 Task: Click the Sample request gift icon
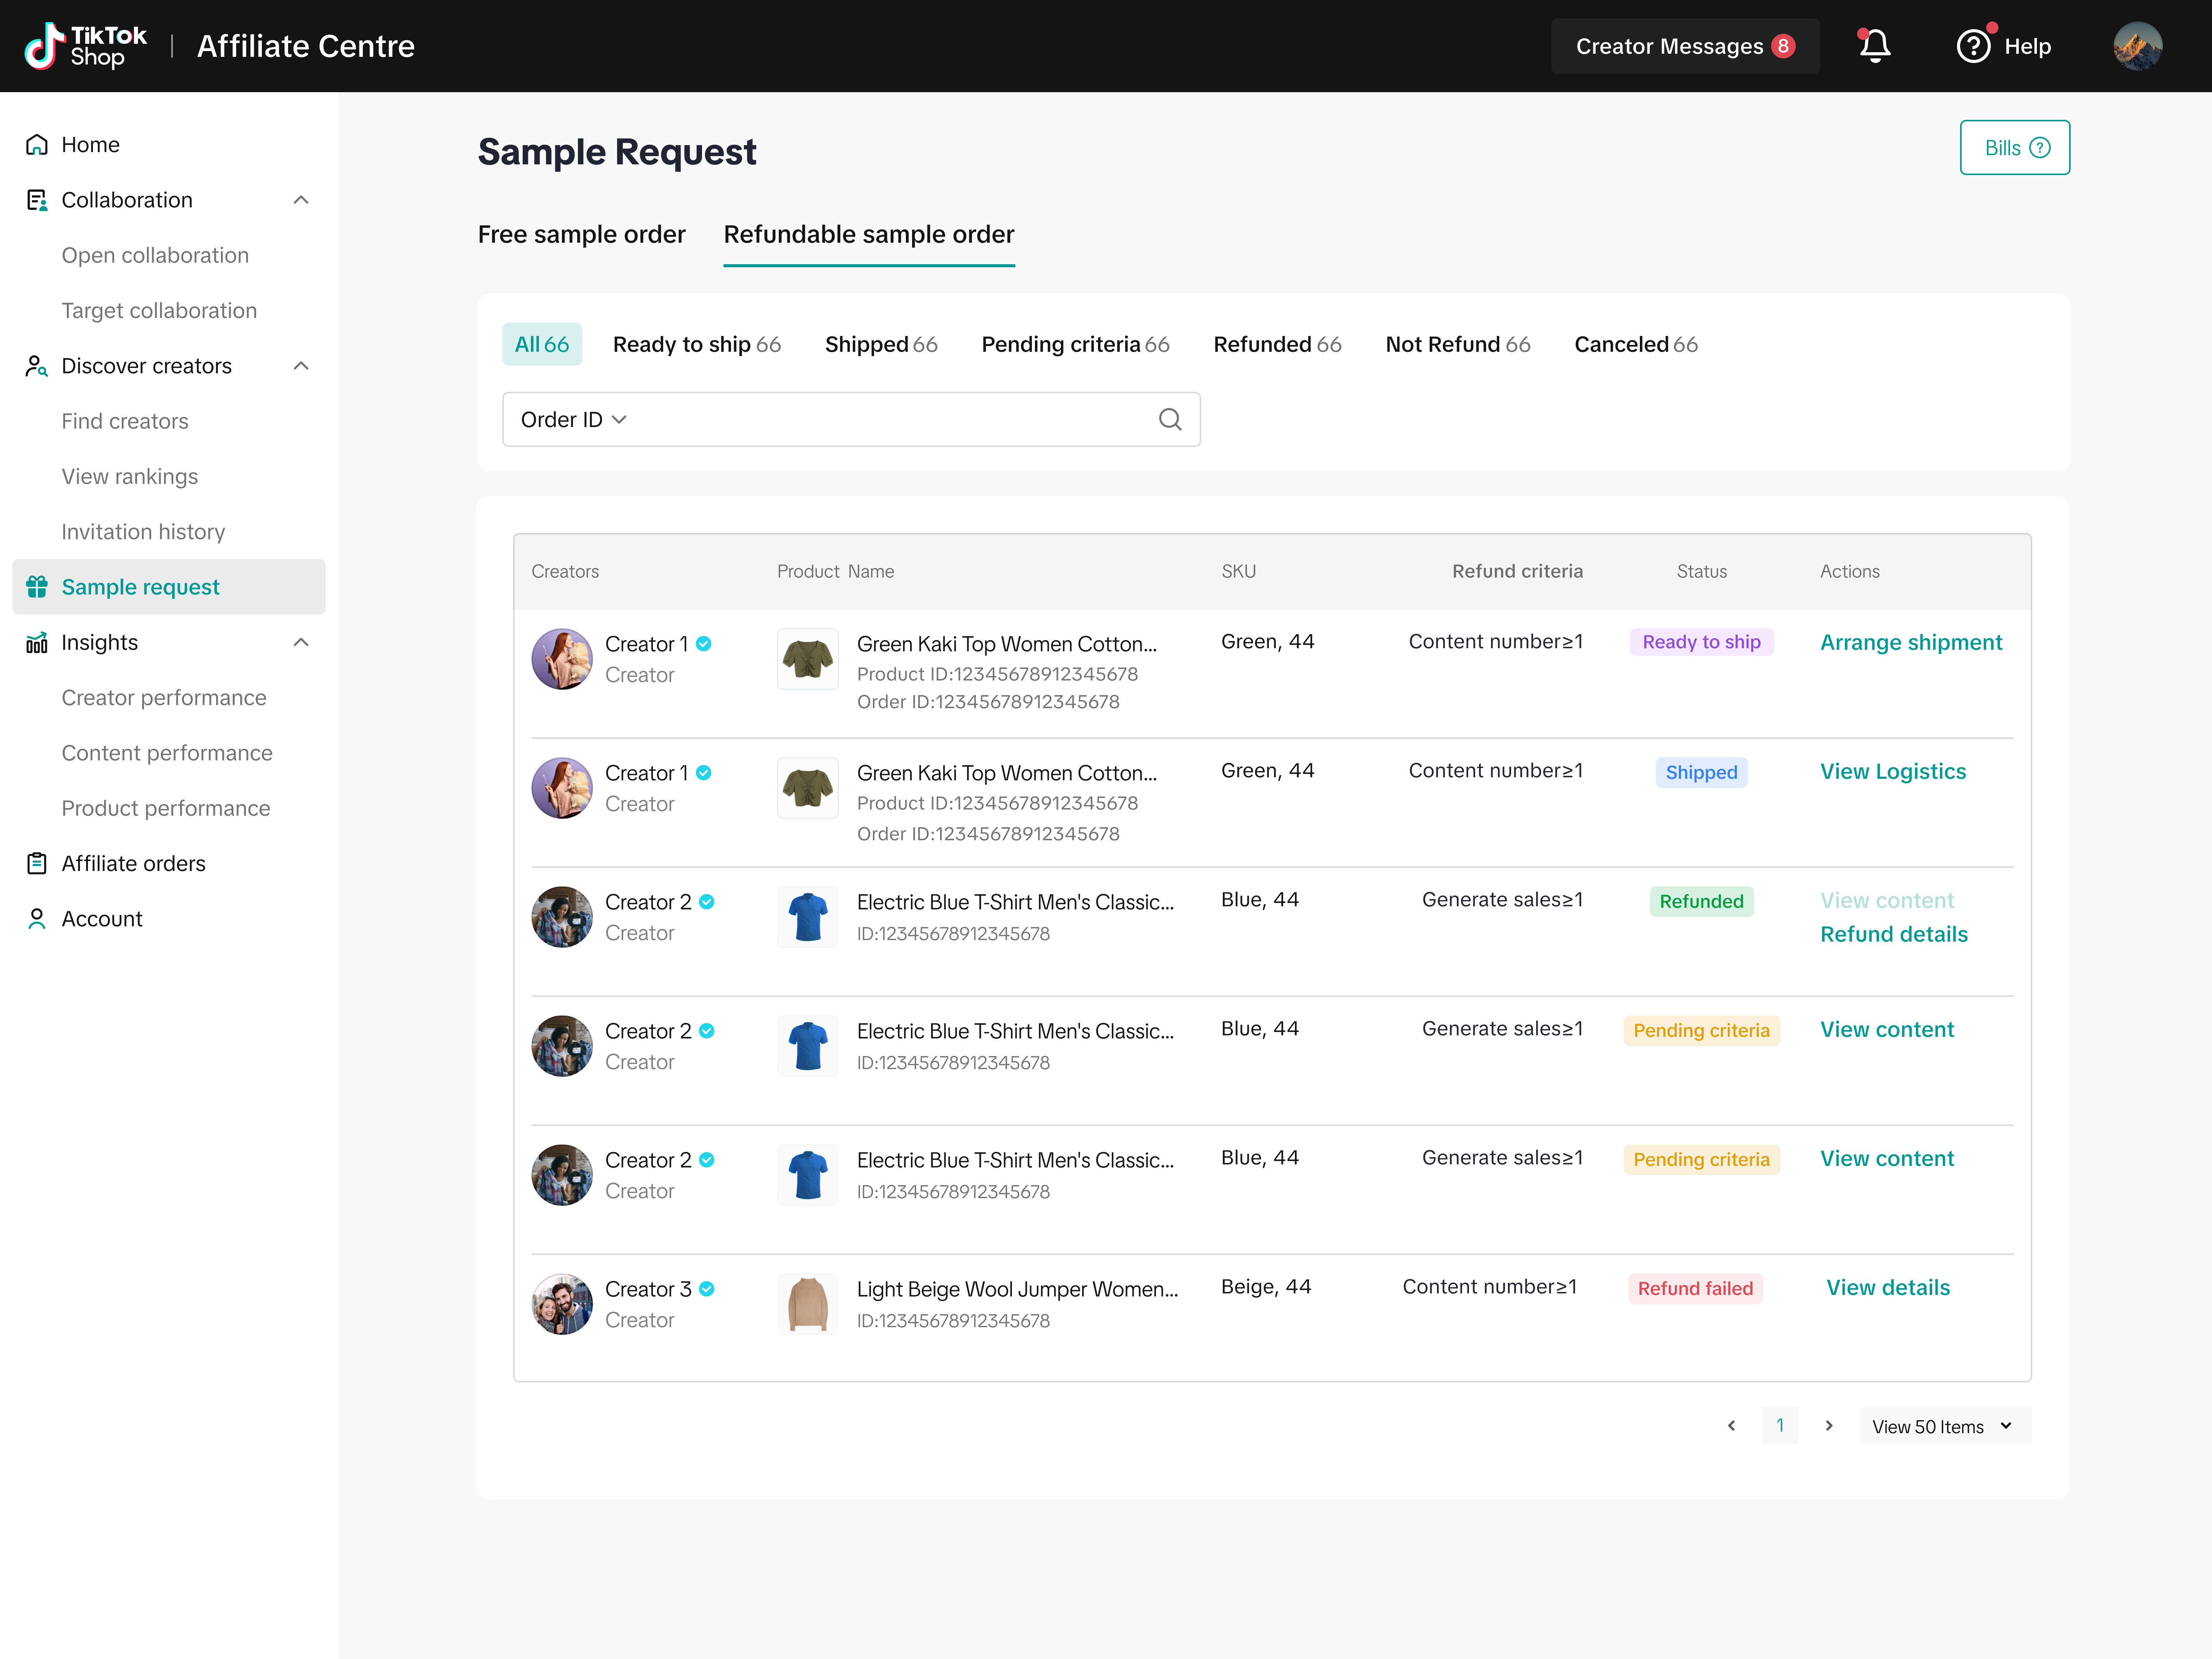coord(37,587)
